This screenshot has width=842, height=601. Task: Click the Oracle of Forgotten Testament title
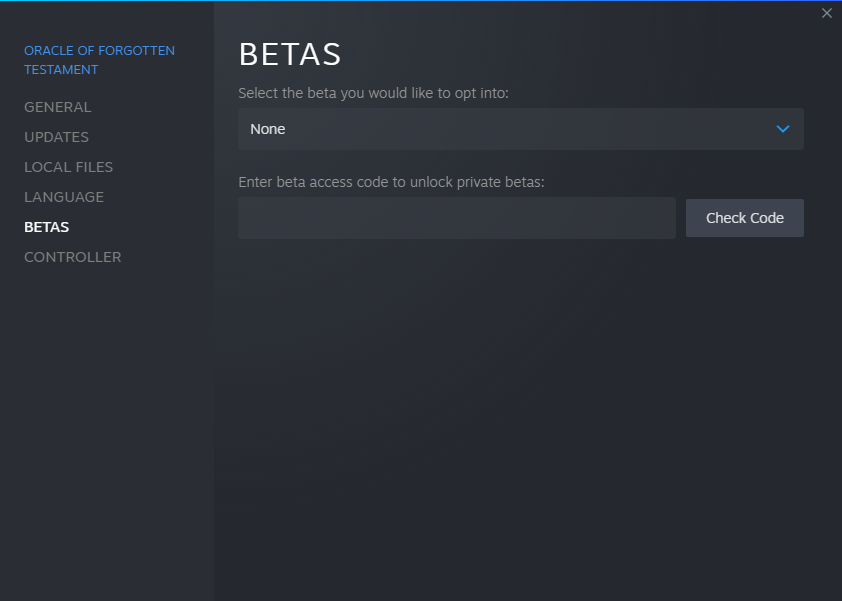pos(99,51)
